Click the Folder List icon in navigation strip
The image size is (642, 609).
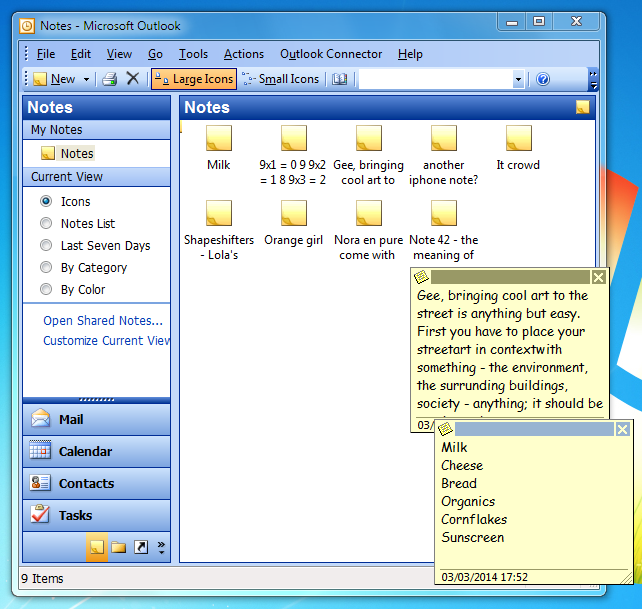coord(119,547)
